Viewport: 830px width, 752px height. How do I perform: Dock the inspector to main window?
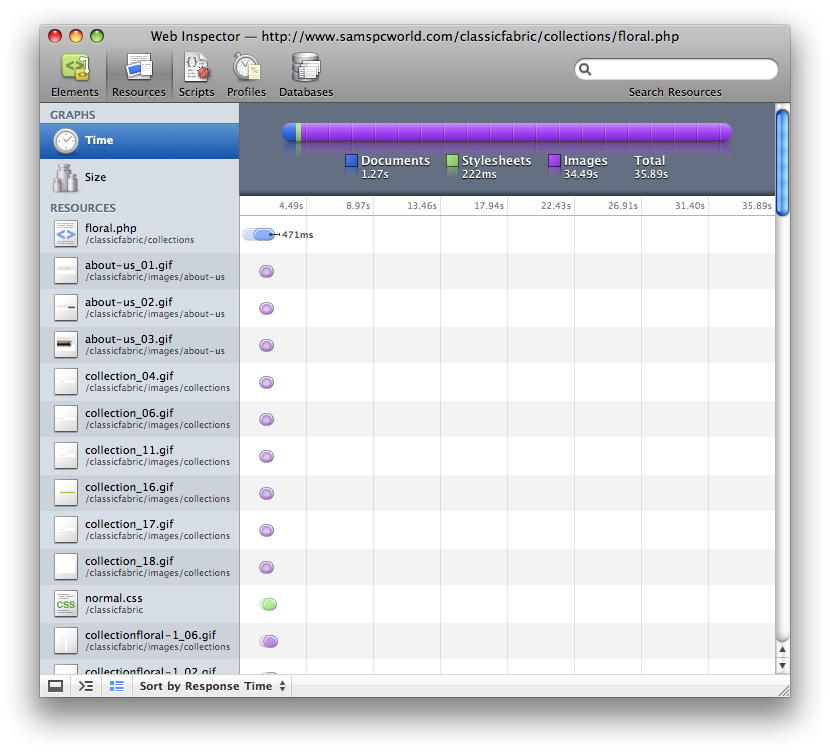tap(56, 686)
